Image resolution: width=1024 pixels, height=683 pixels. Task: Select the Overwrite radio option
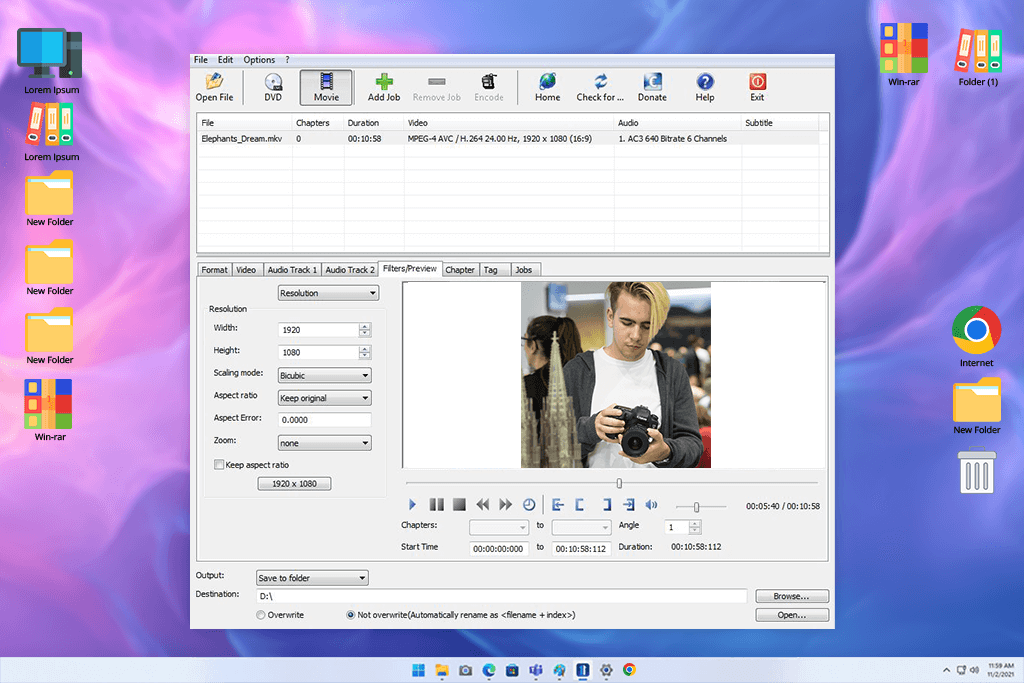point(261,615)
